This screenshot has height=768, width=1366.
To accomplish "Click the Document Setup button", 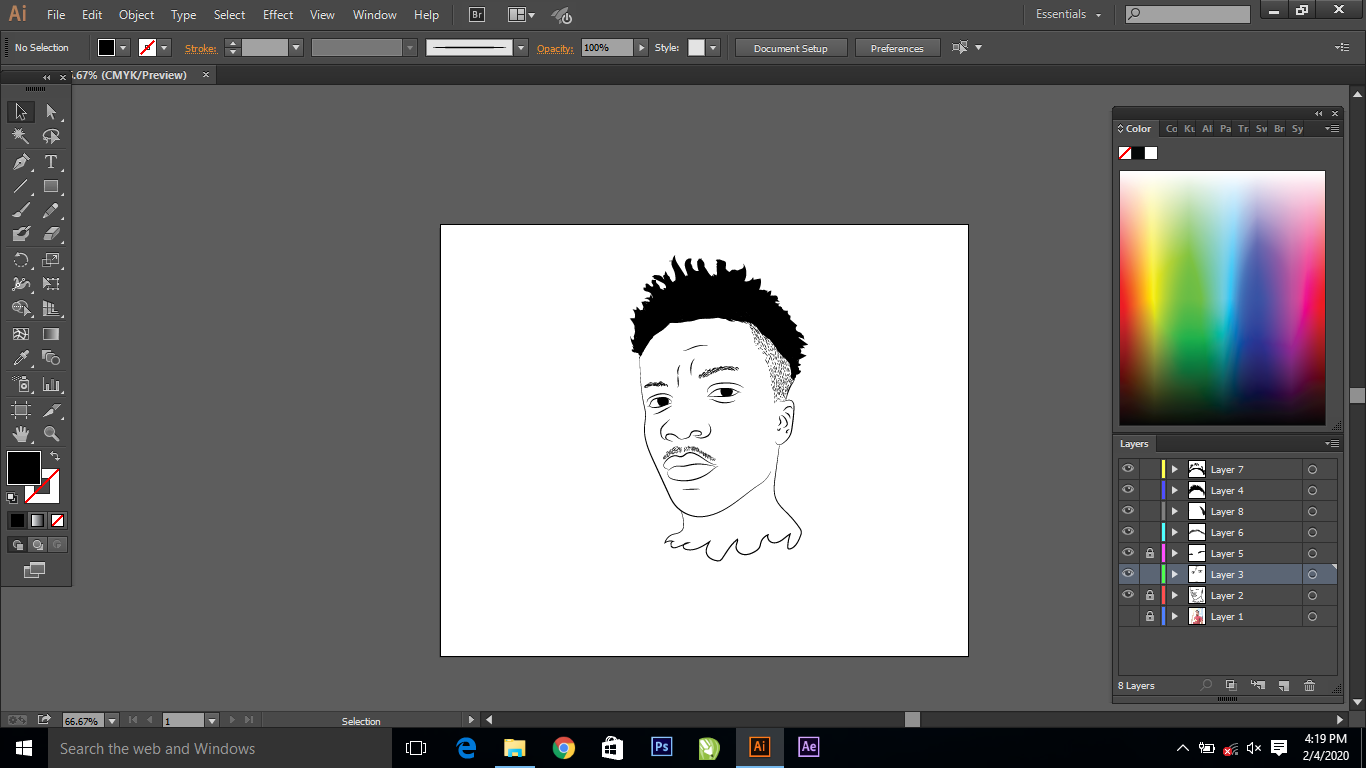I will 791,48.
